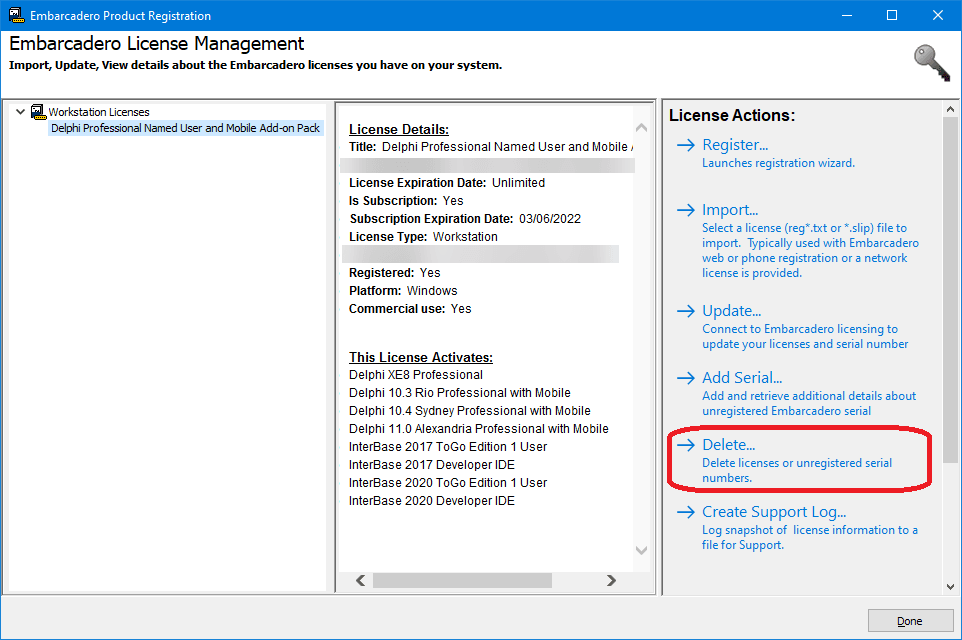Click the details horizontal scroll-left arrow

[x=361, y=580]
